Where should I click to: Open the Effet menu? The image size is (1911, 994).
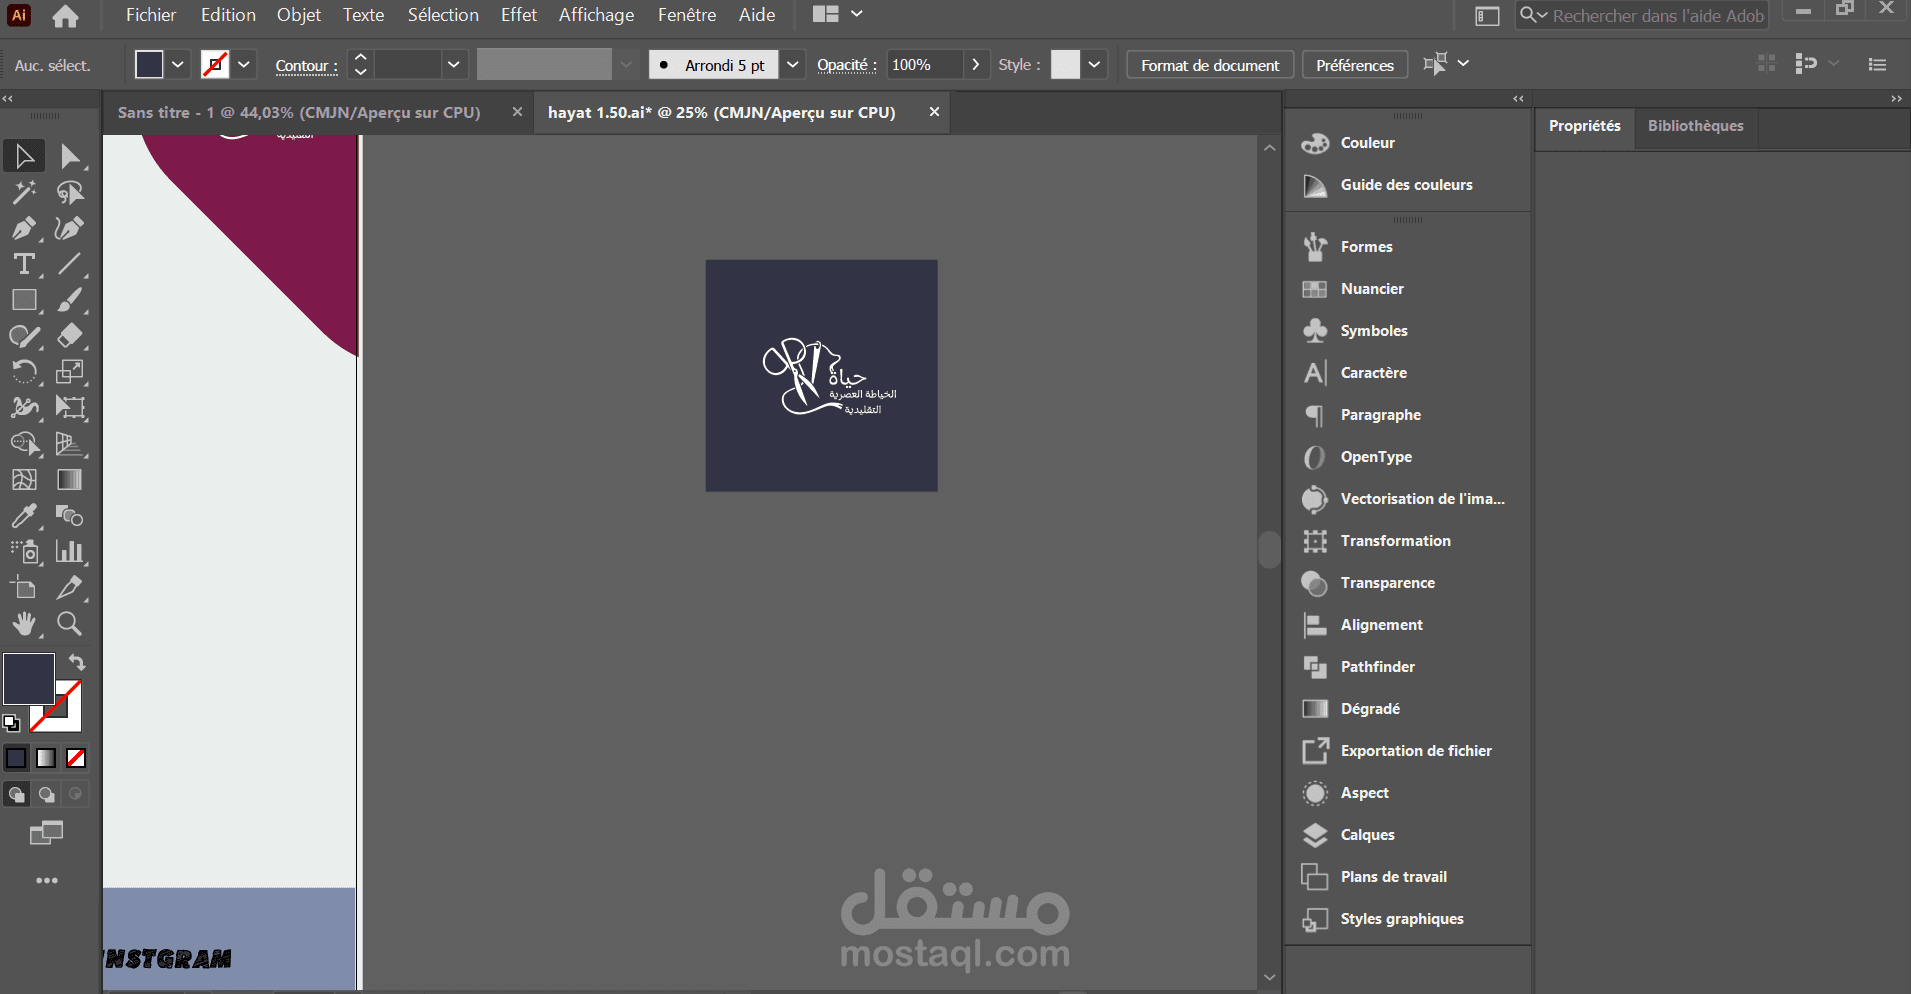tap(519, 15)
